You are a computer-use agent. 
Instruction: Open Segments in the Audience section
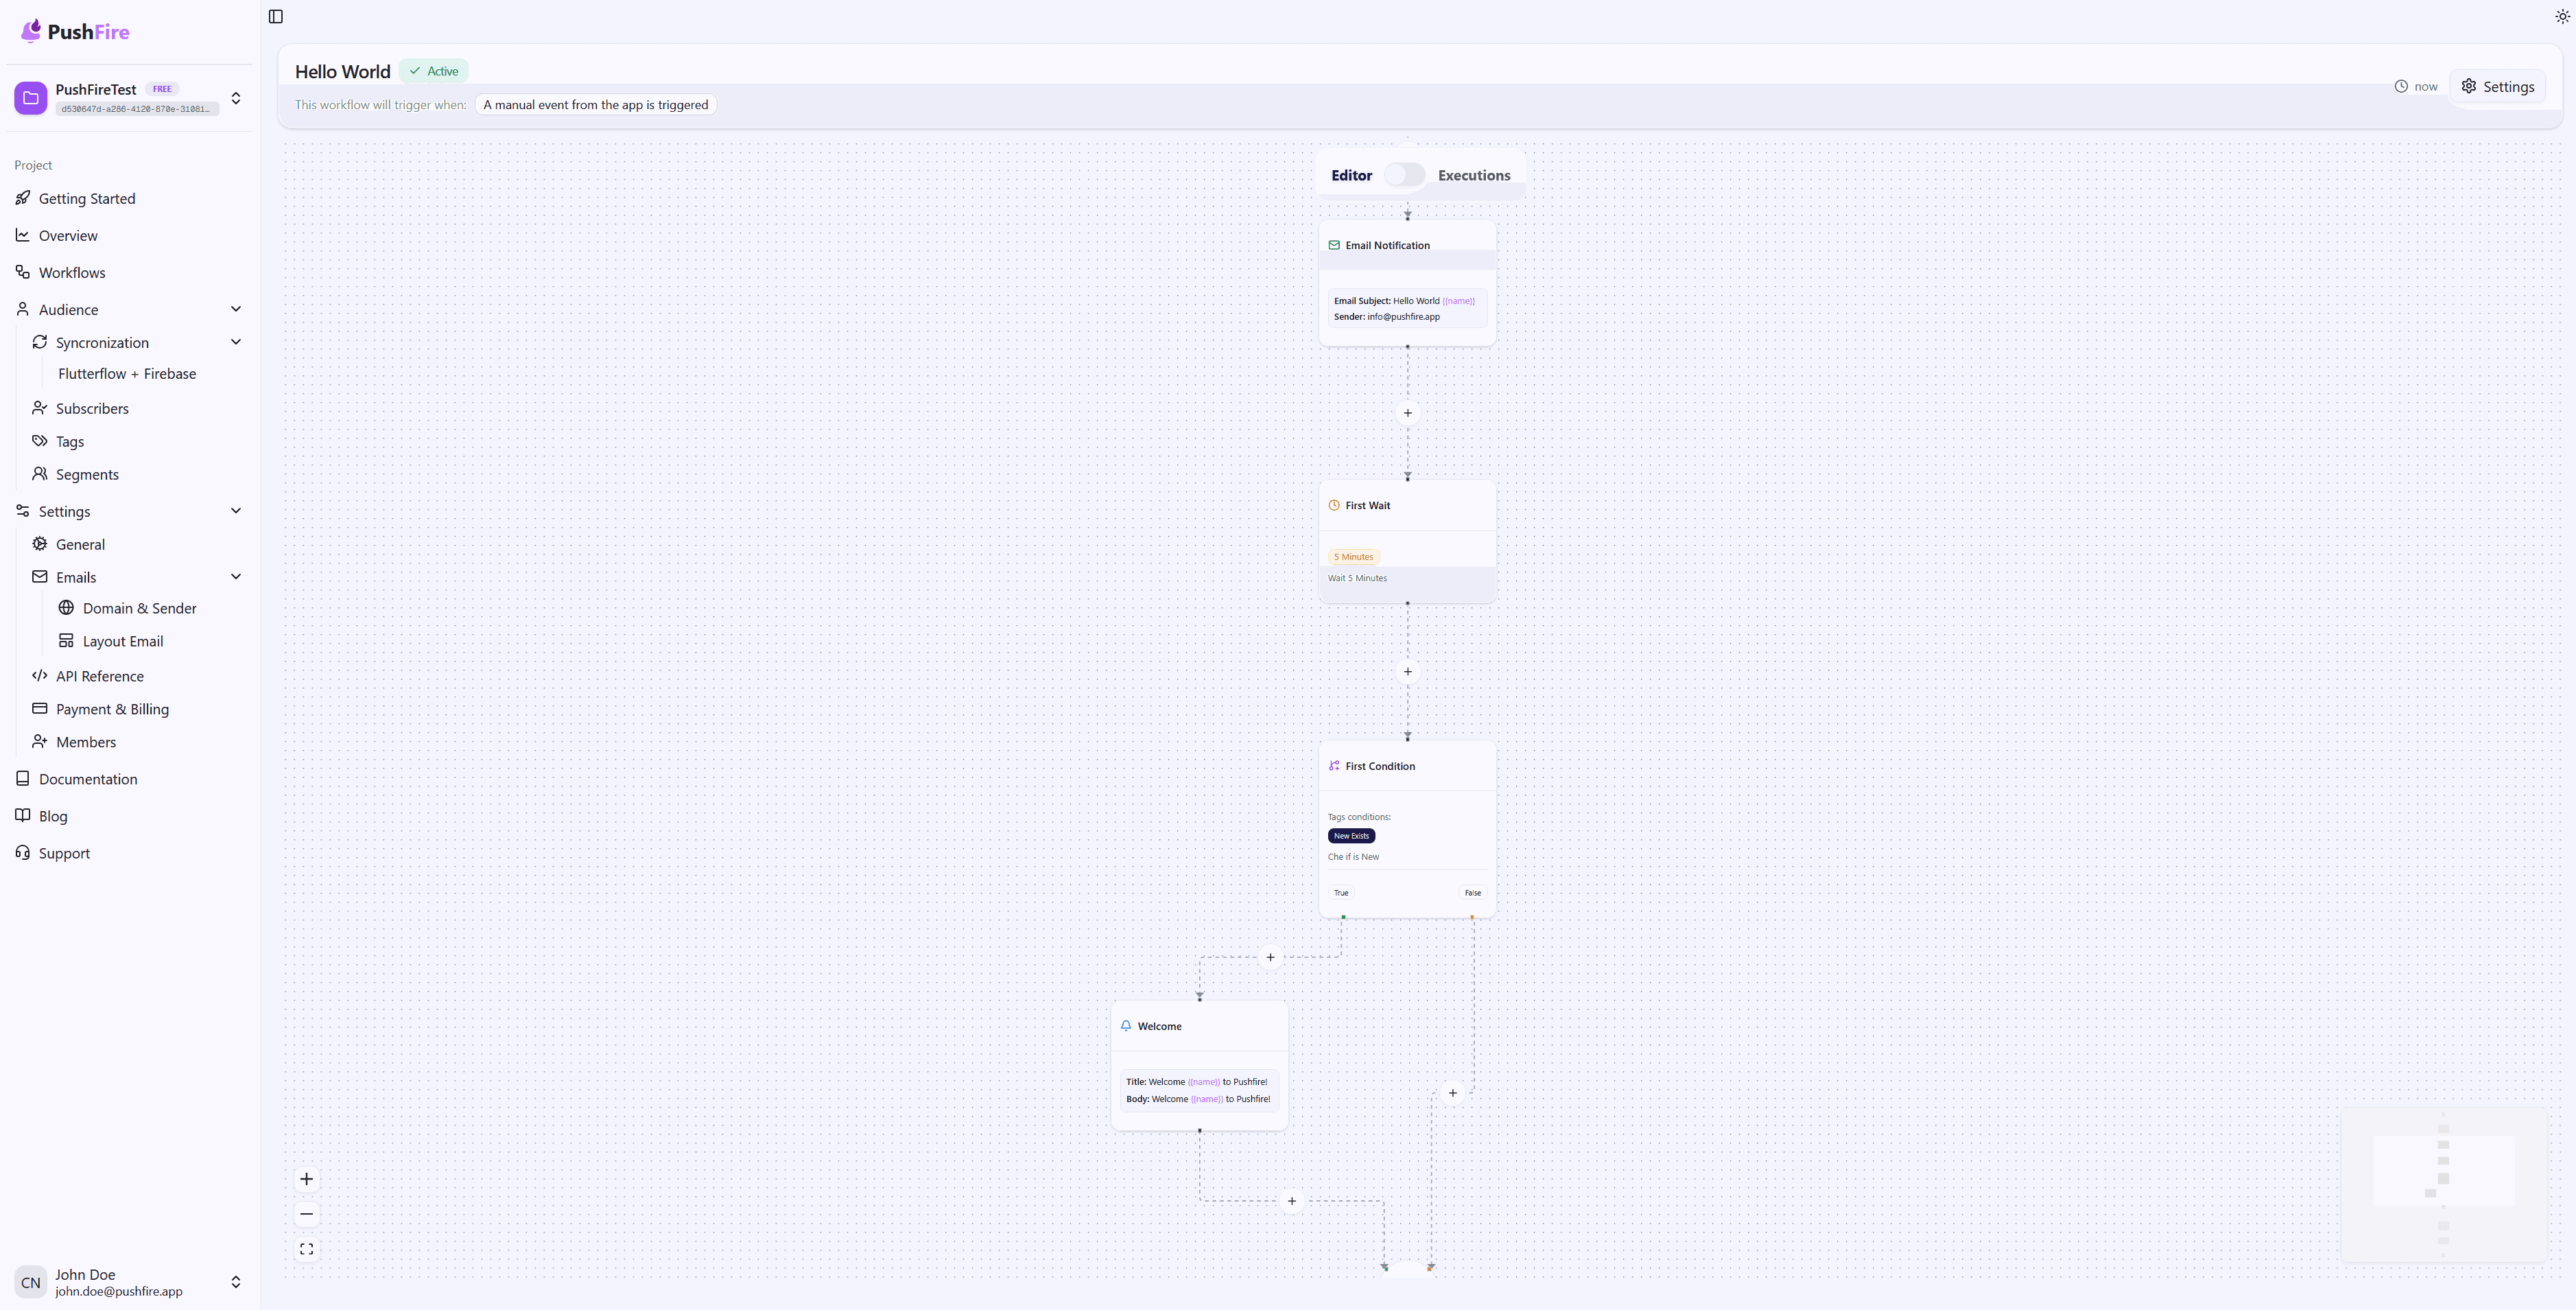tap(87, 474)
